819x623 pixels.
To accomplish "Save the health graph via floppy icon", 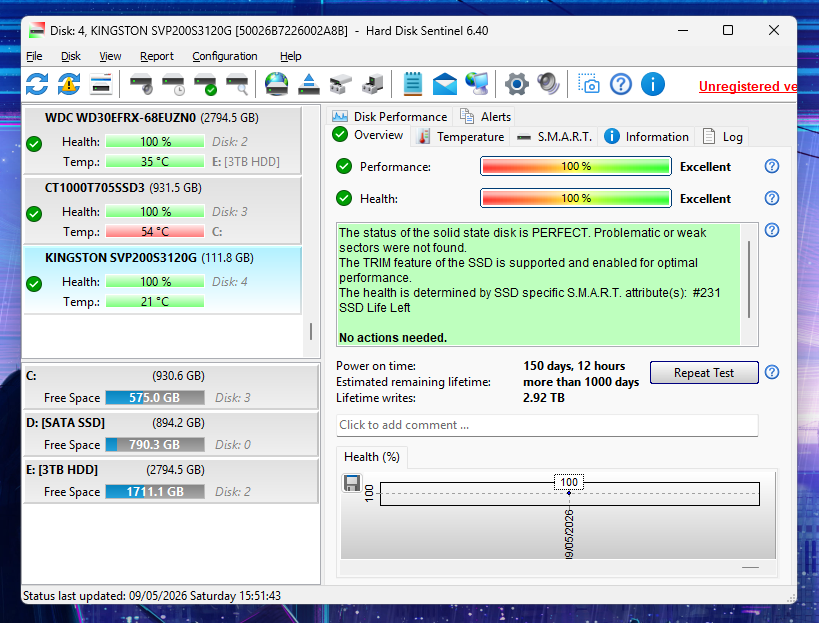I will 352,483.
